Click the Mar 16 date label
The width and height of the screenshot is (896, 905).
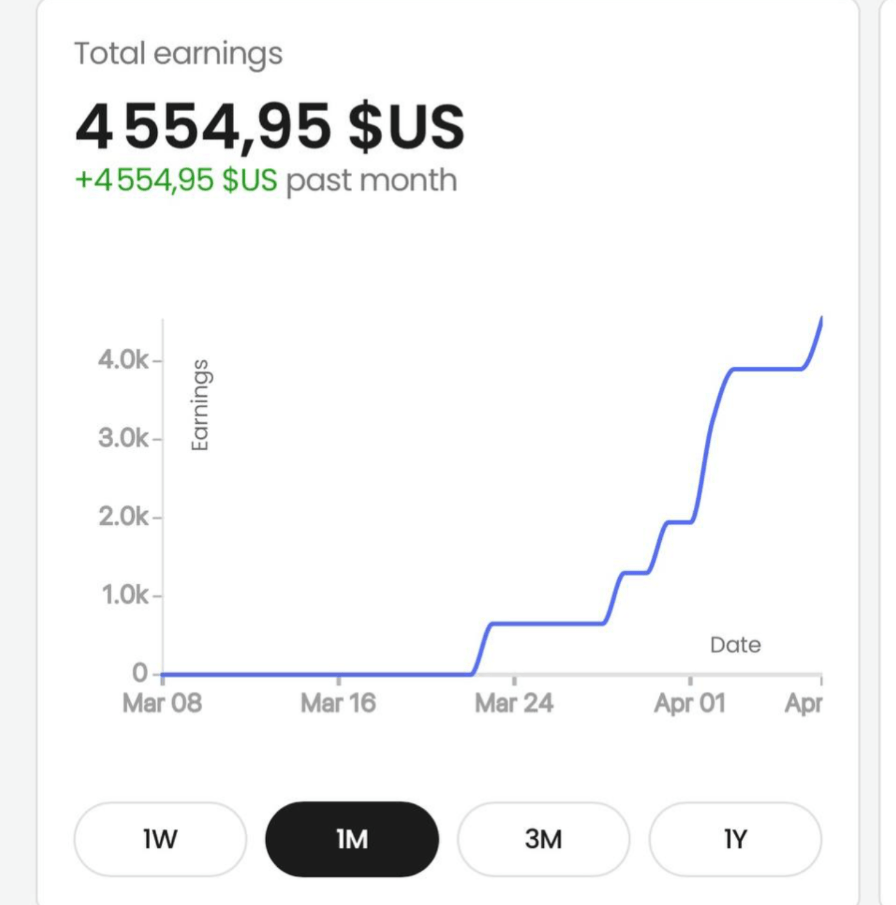click(338, 703)
